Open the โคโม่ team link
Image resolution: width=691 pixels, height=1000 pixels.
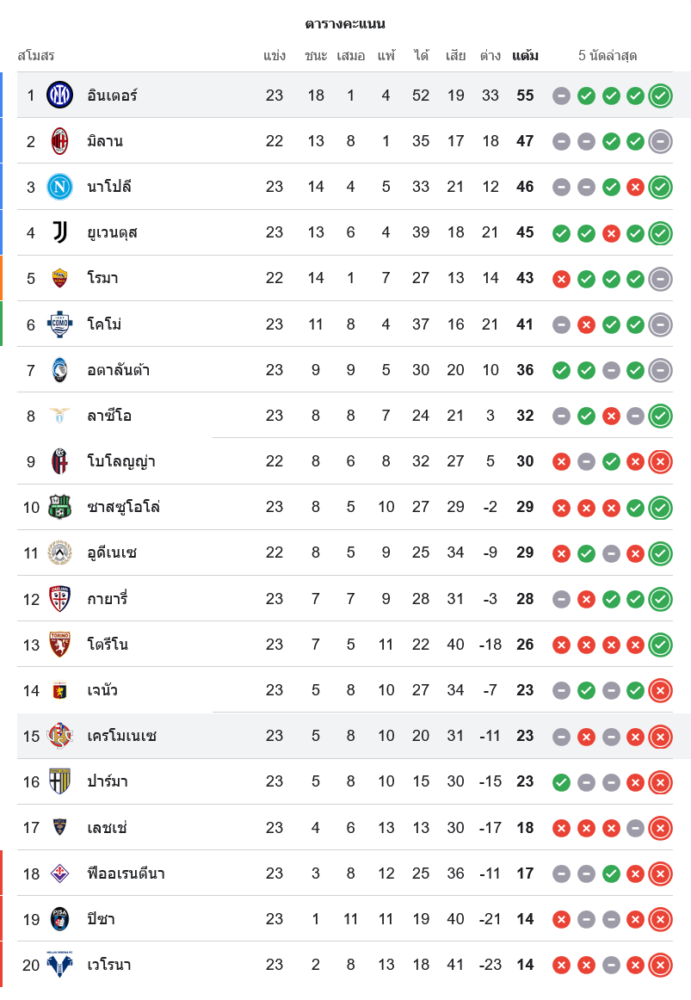tap(104, 324)
